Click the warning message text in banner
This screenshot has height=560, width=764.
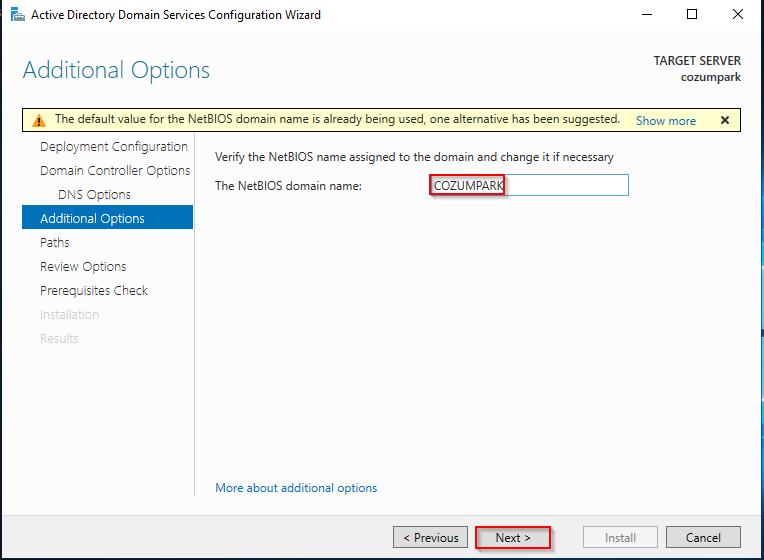pyautogui.click(x=337, y=119)
